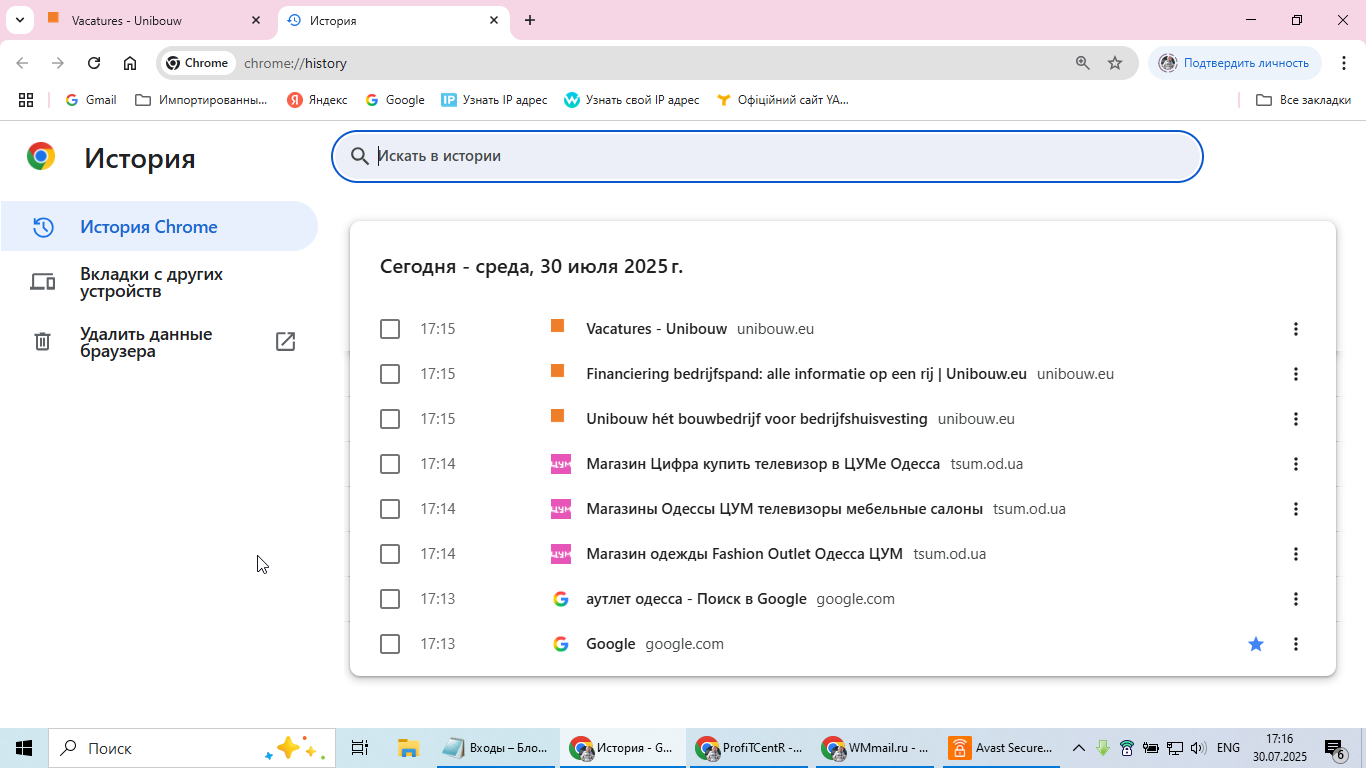Viewport: 1366px width, 768px height.
Task: Open the Импортированные bookmarks folder
Action: pos(201,100)
